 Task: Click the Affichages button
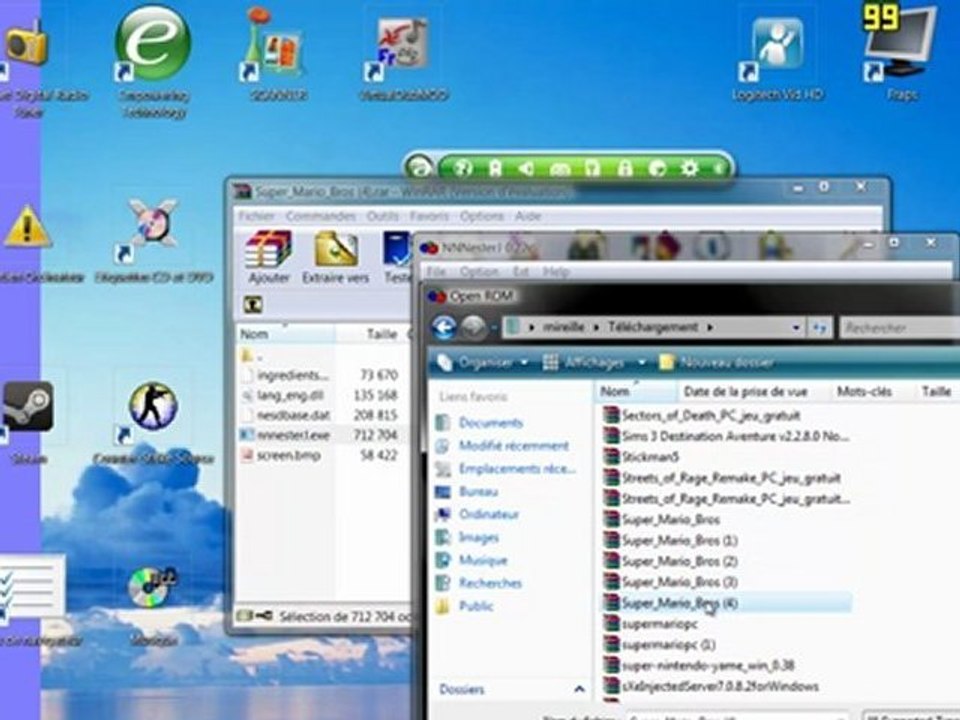pos(585,362)
